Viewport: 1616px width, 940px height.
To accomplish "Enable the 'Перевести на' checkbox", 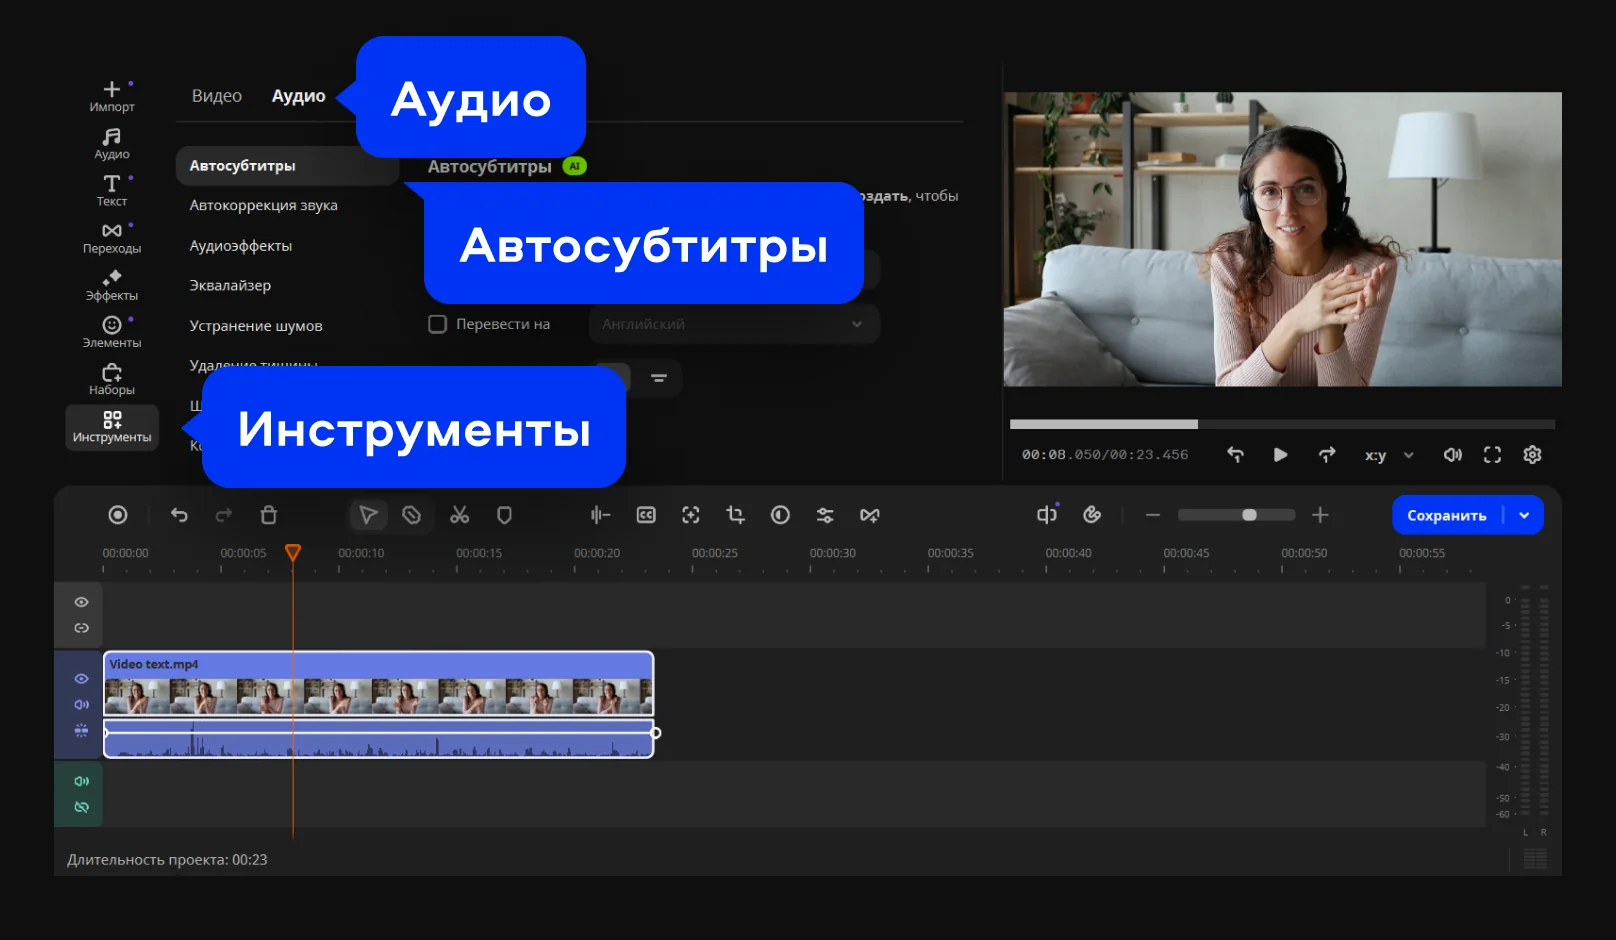I will pyautogui.click(x=437, y=324).
